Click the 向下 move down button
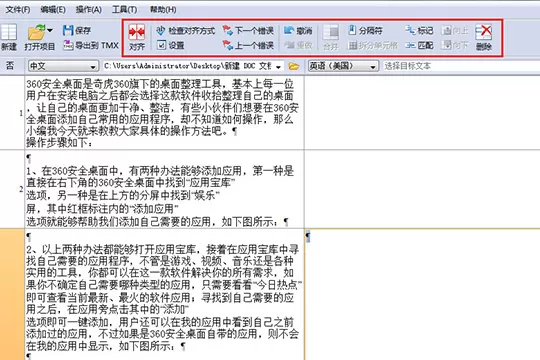 coord(455,45)
